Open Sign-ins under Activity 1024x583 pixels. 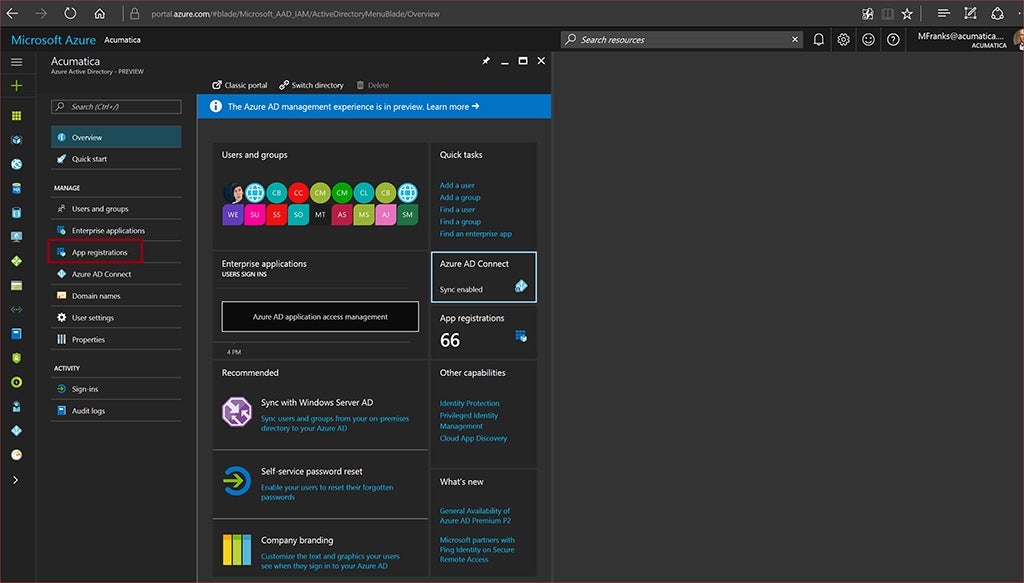tap(116, 388)
